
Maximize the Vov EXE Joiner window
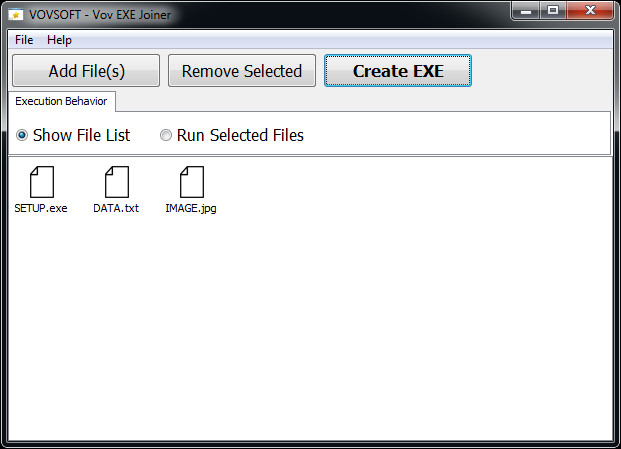(553, 11)
